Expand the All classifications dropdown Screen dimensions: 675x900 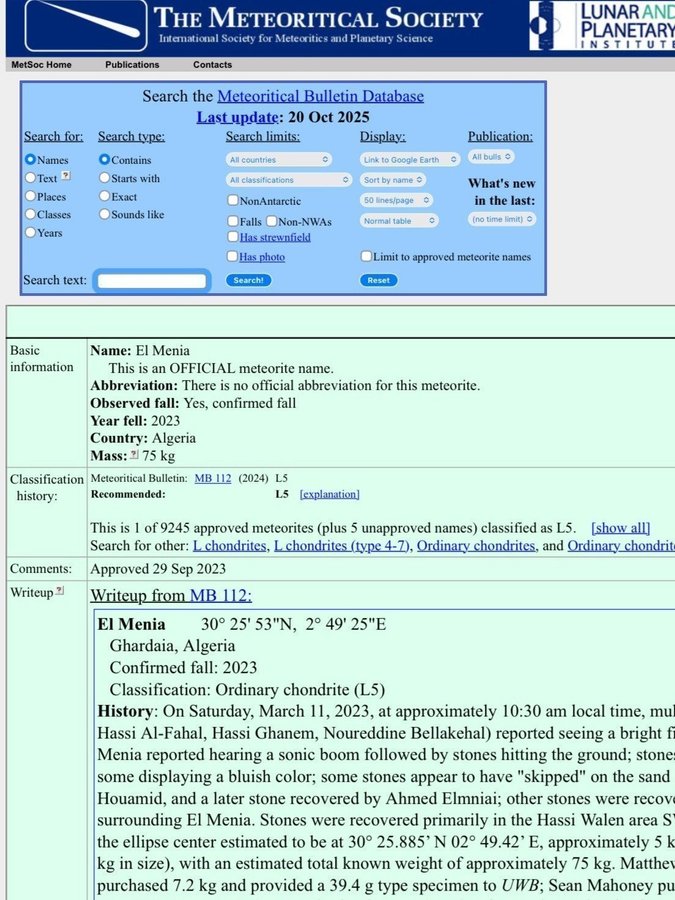[289, 180]
